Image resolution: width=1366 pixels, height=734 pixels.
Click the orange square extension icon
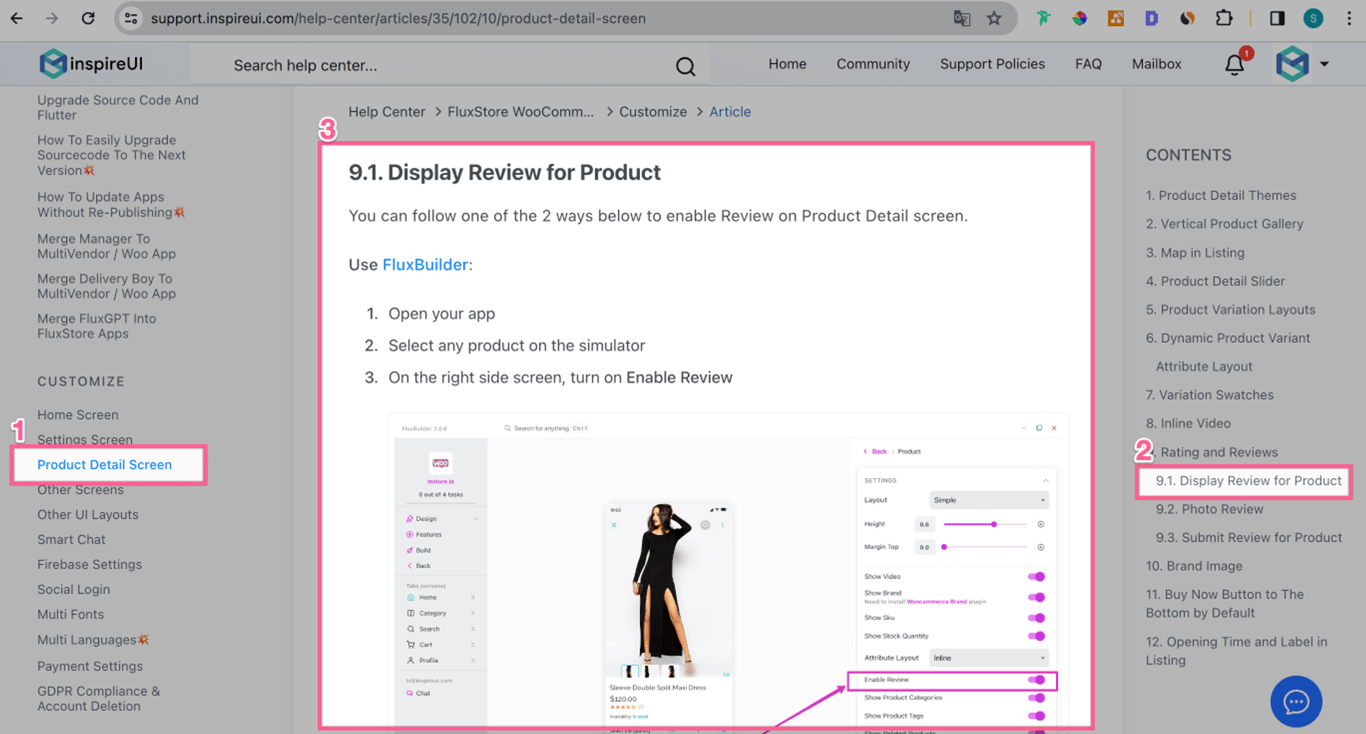(x=1116, y=18)
